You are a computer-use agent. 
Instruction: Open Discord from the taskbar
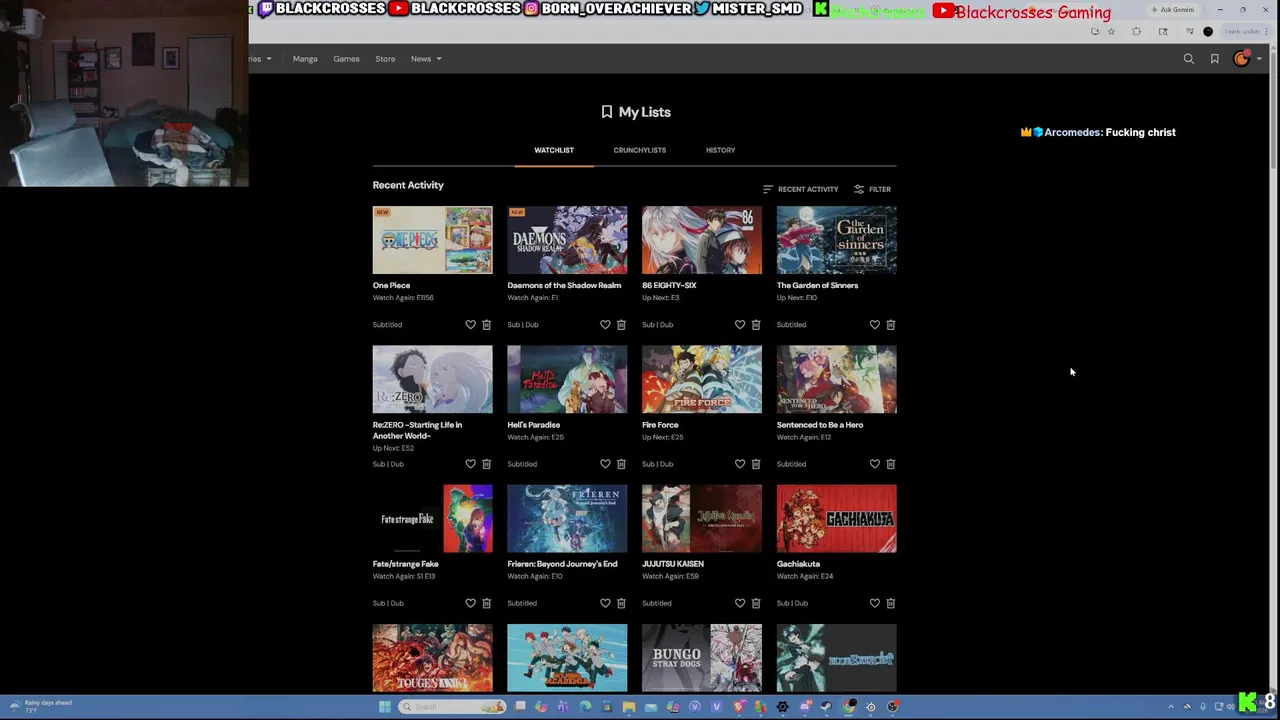click(x=805, y=707)
